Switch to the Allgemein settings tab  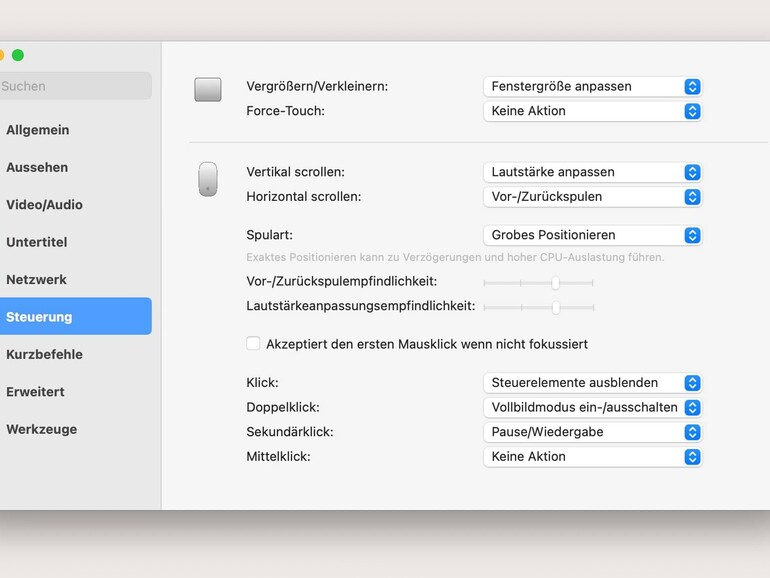38,130
